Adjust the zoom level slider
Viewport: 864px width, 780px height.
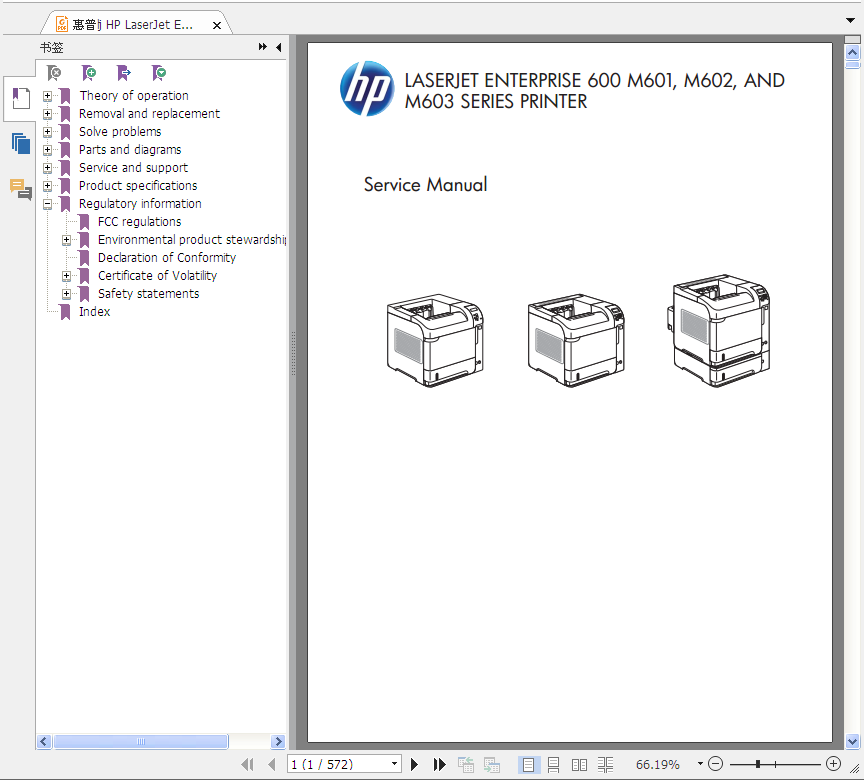(758, 764)
